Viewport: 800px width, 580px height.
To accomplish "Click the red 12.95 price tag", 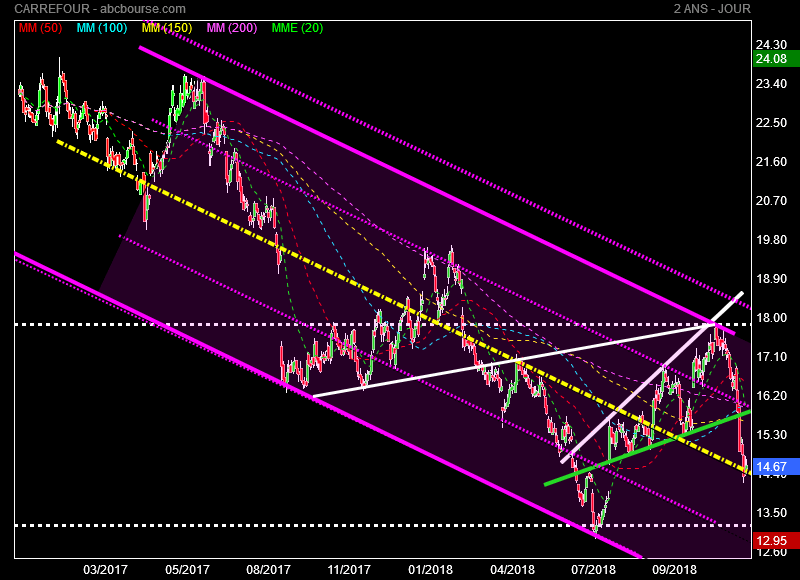I will 776,541.
